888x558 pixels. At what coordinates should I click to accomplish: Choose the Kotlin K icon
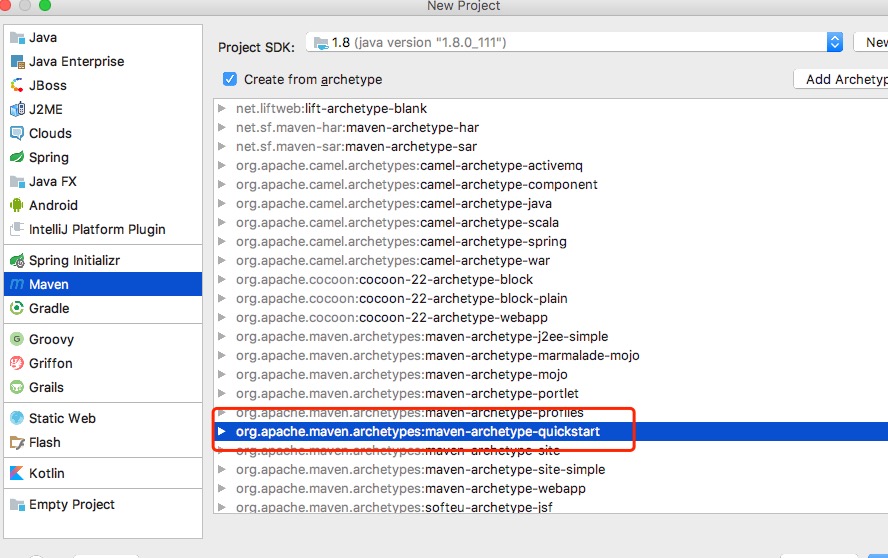pyautogui.click(x=18, y=473)
